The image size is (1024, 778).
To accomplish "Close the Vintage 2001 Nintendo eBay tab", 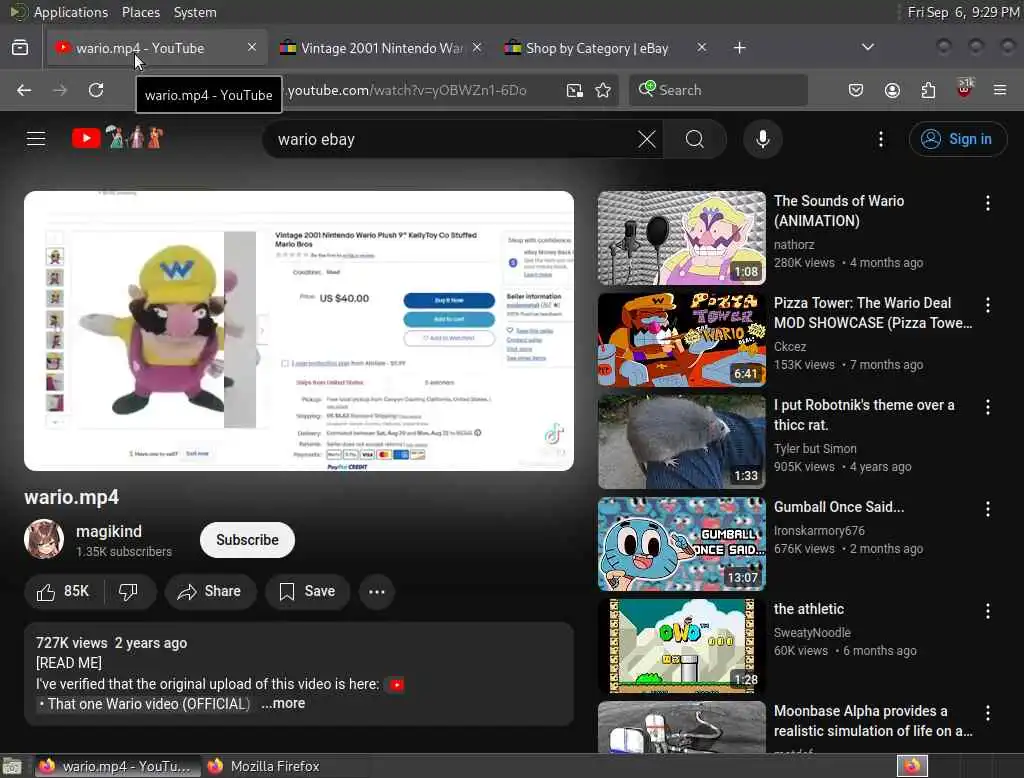I will coord(477,47).
